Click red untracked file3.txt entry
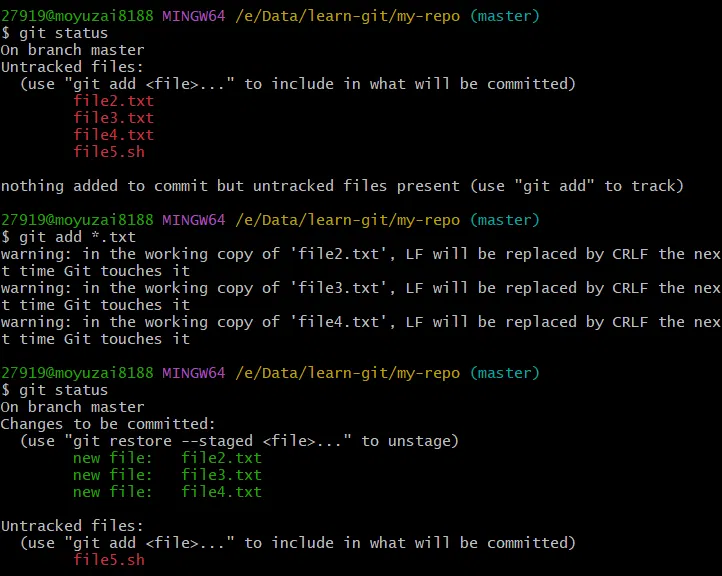The height and width of the screenshot is (576, 722). 113,118
